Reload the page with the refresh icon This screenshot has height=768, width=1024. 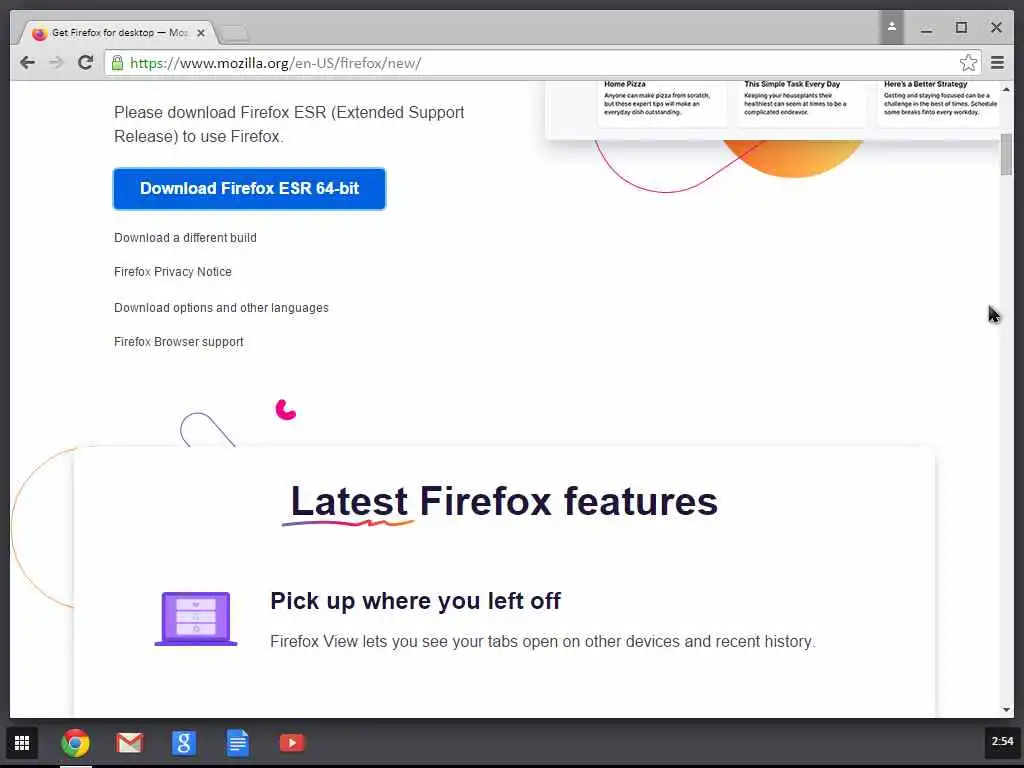86,63
